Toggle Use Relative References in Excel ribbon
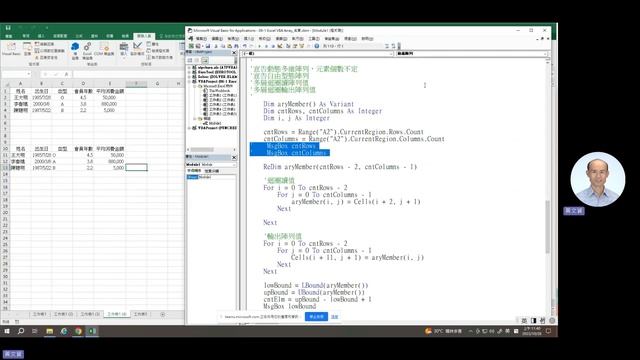The width and height of the screenshot is (640, 360). (x=49, y=51)
